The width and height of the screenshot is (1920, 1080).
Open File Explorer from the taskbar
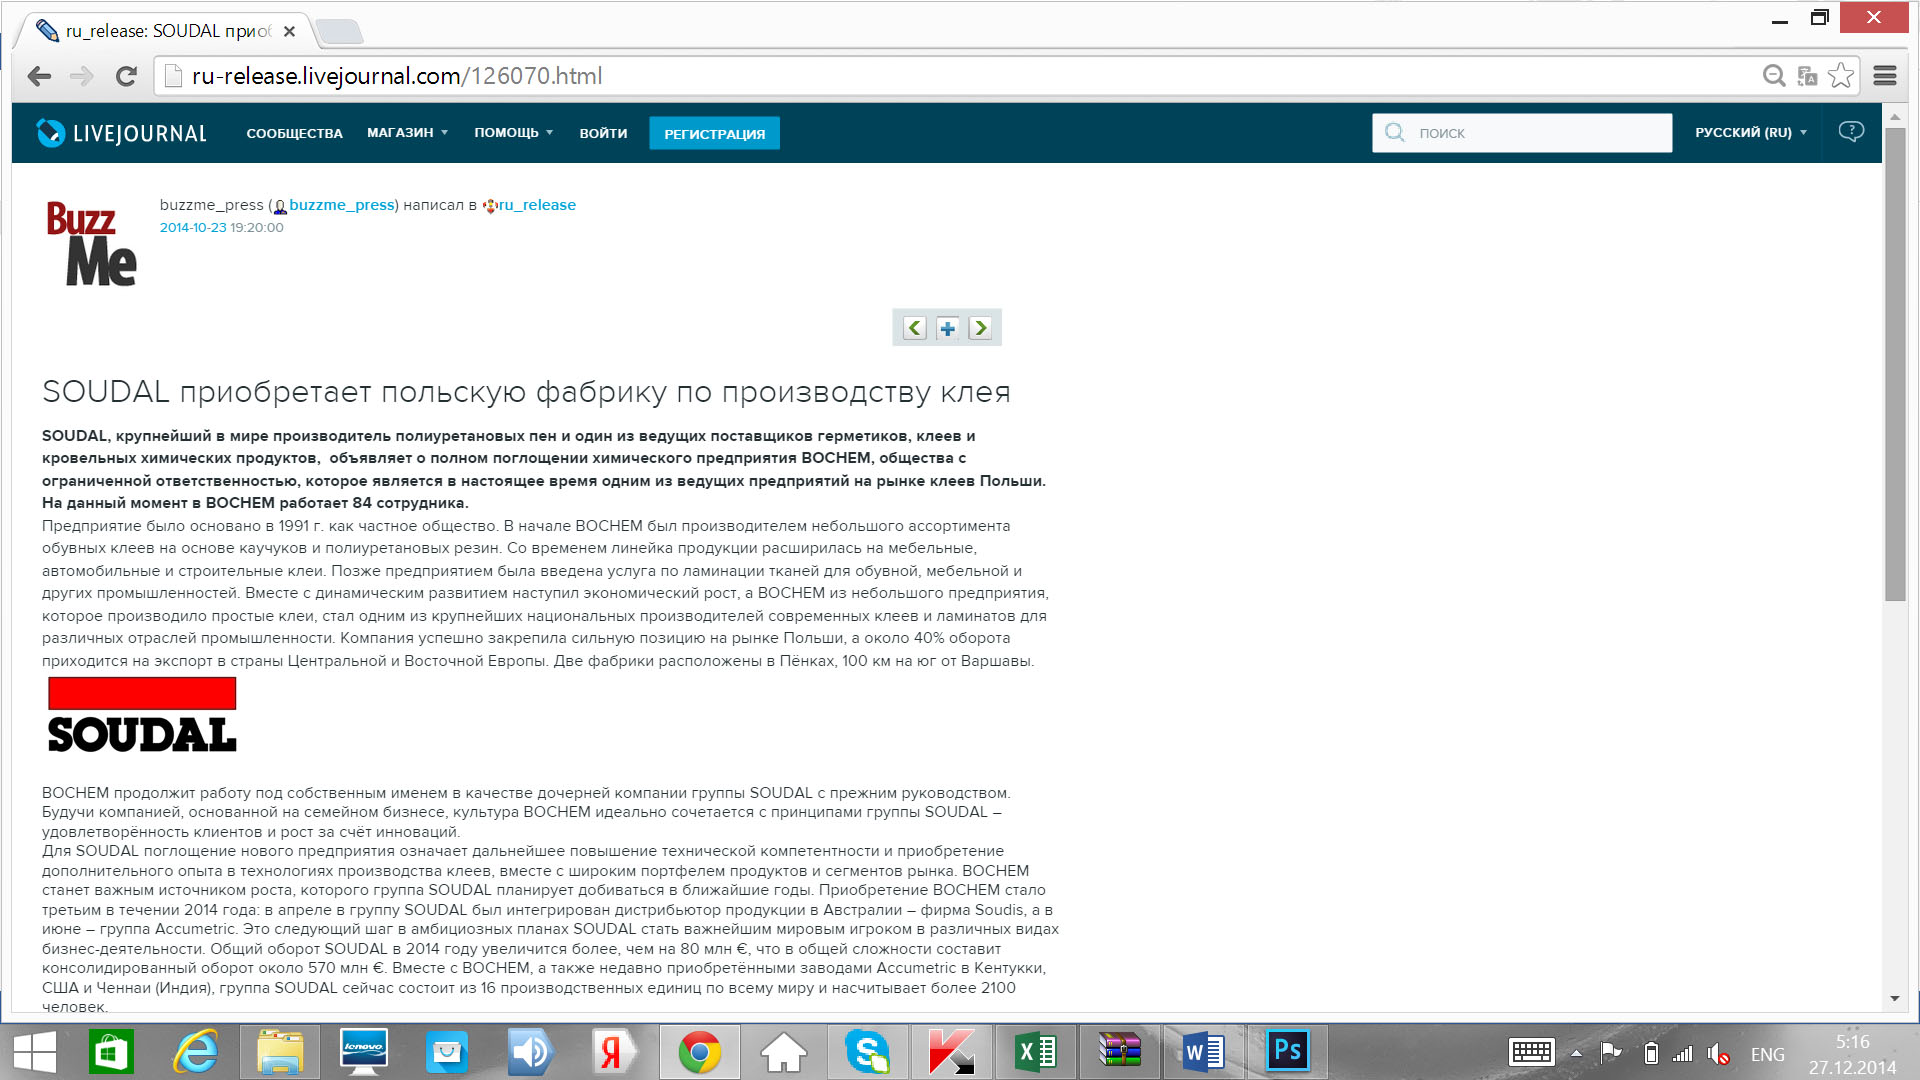click(279, 1052)
